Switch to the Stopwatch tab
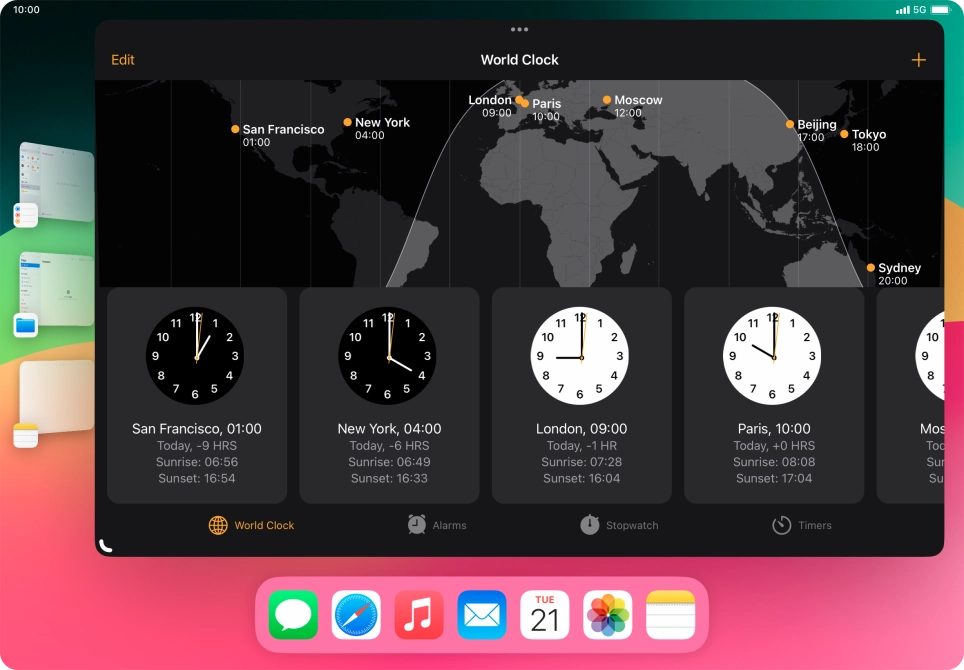Screen dimensions: 964x670 pos(619,525)
